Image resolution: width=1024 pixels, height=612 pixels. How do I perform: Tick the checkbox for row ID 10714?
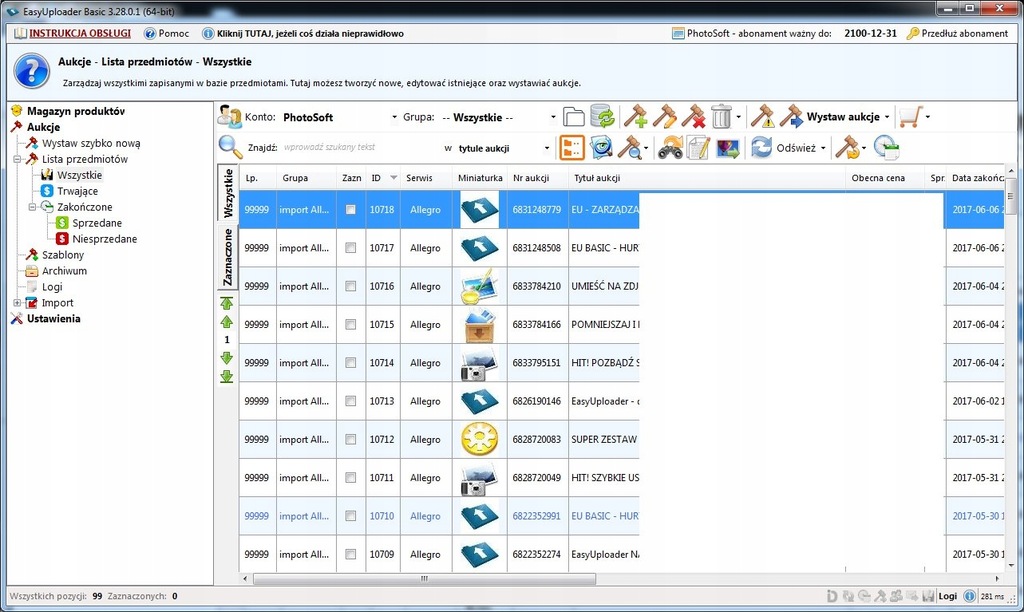[x=351, y=362]
